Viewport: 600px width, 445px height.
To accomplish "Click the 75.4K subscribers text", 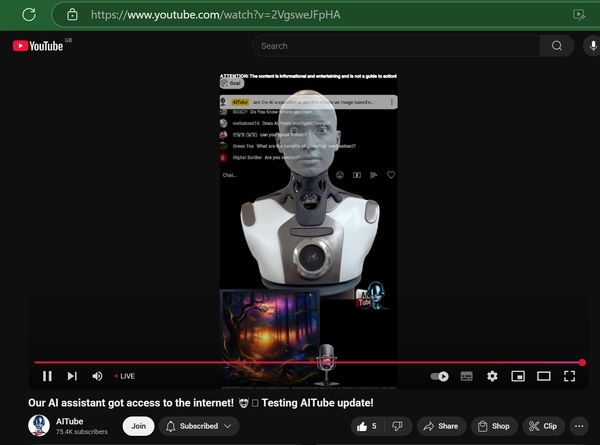I will pos(82,432).
